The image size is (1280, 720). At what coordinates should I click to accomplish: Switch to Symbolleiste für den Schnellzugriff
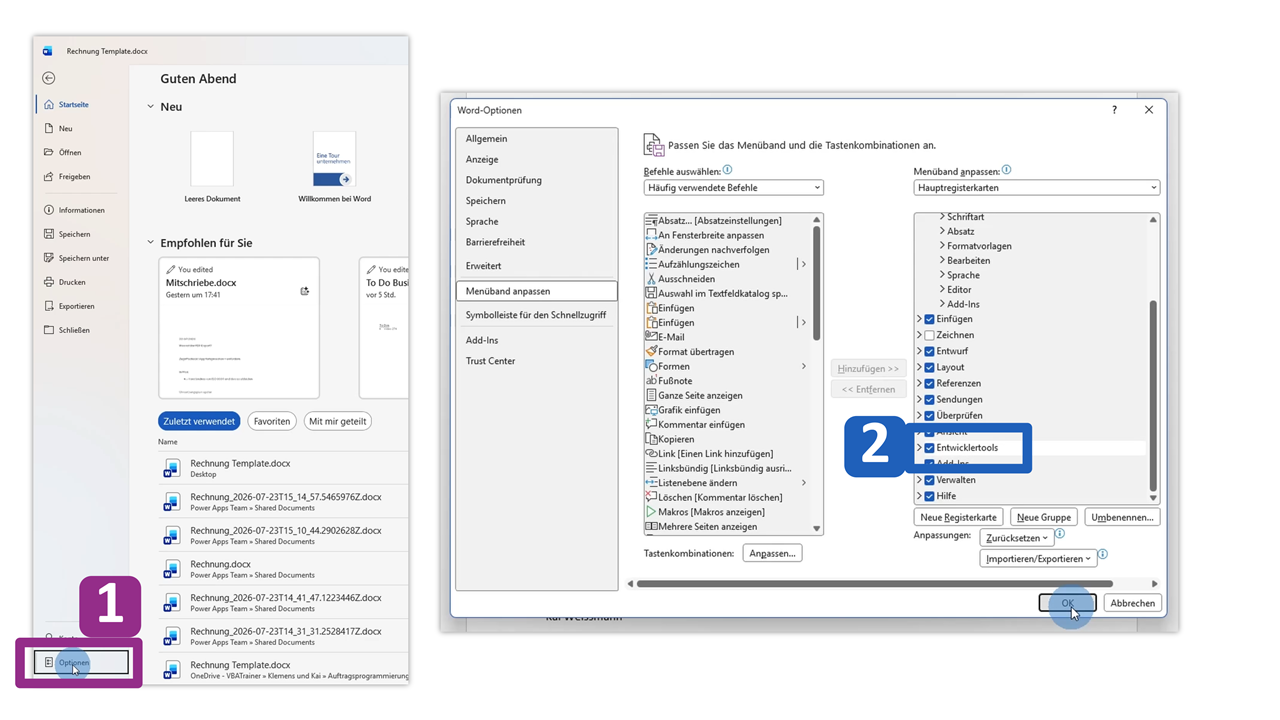(536, 315)
